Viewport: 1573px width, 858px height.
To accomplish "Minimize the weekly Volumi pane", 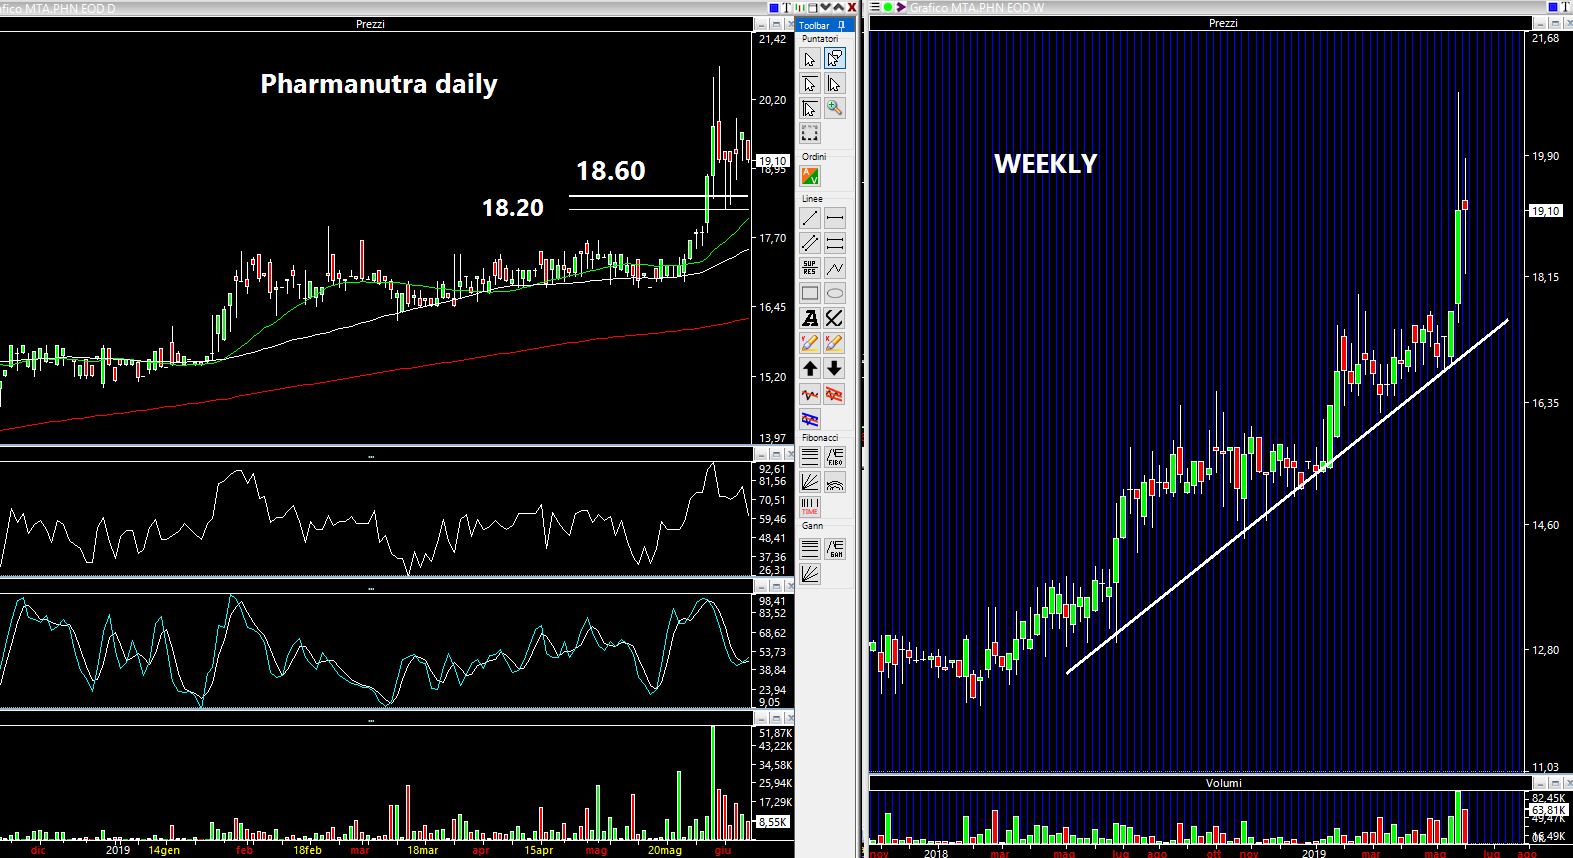I will tap(1541, 783).
